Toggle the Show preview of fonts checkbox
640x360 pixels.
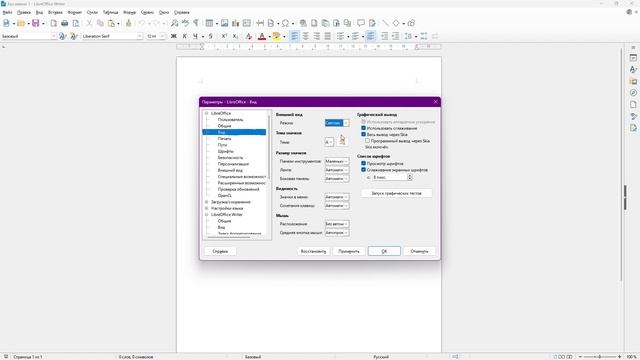[x=363, y=163]
